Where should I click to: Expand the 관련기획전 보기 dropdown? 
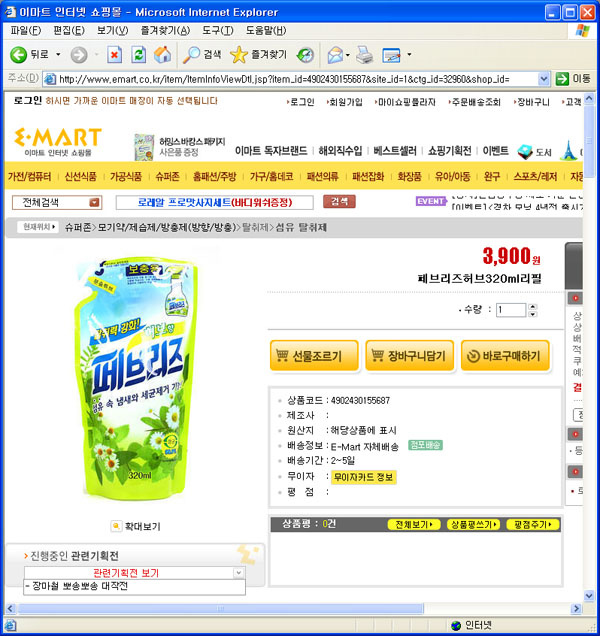(239, 572)
